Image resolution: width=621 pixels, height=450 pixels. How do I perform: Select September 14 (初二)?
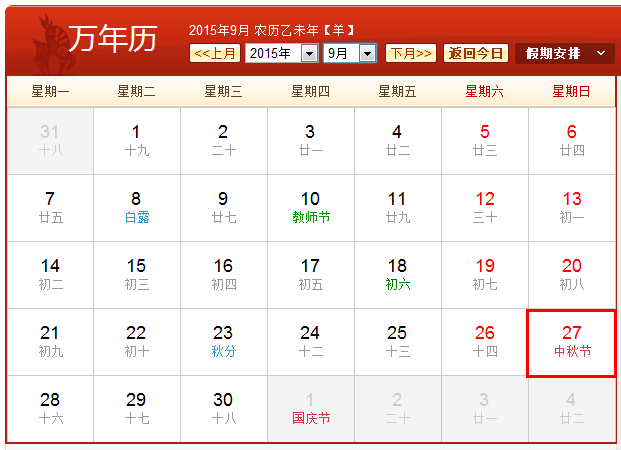coord(50,275)
